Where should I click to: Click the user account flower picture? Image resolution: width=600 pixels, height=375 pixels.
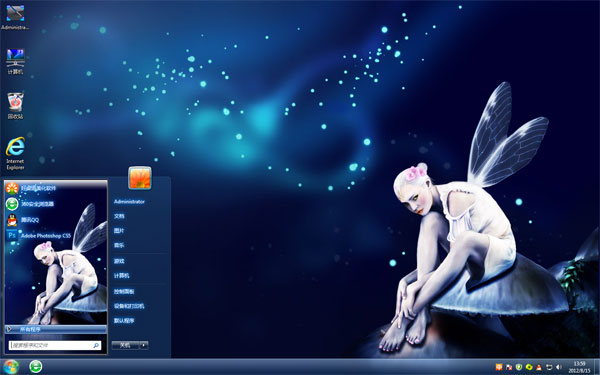[x=140, y=178]
